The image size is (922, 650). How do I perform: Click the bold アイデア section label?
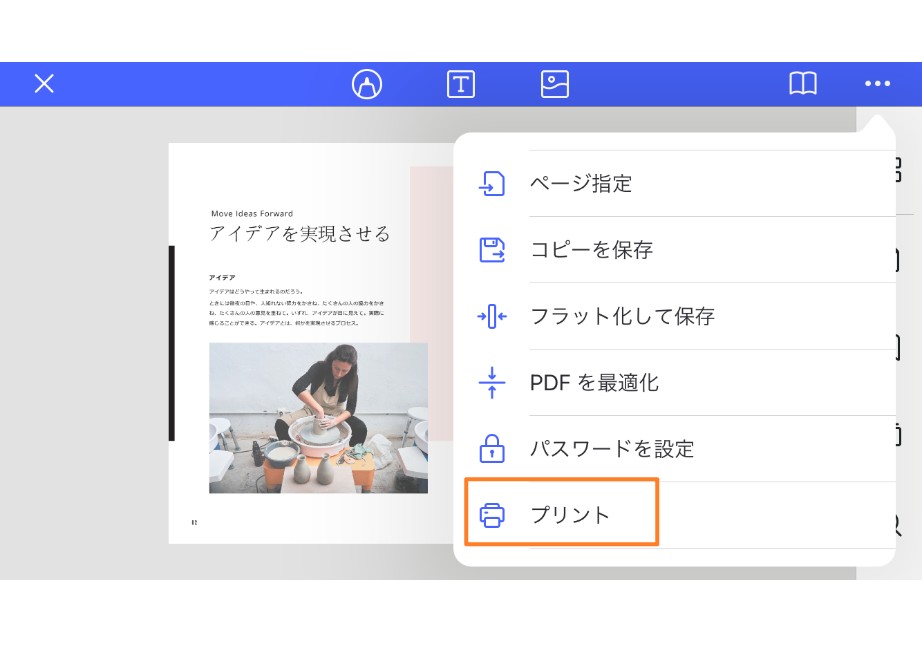(x=222, y=277)
